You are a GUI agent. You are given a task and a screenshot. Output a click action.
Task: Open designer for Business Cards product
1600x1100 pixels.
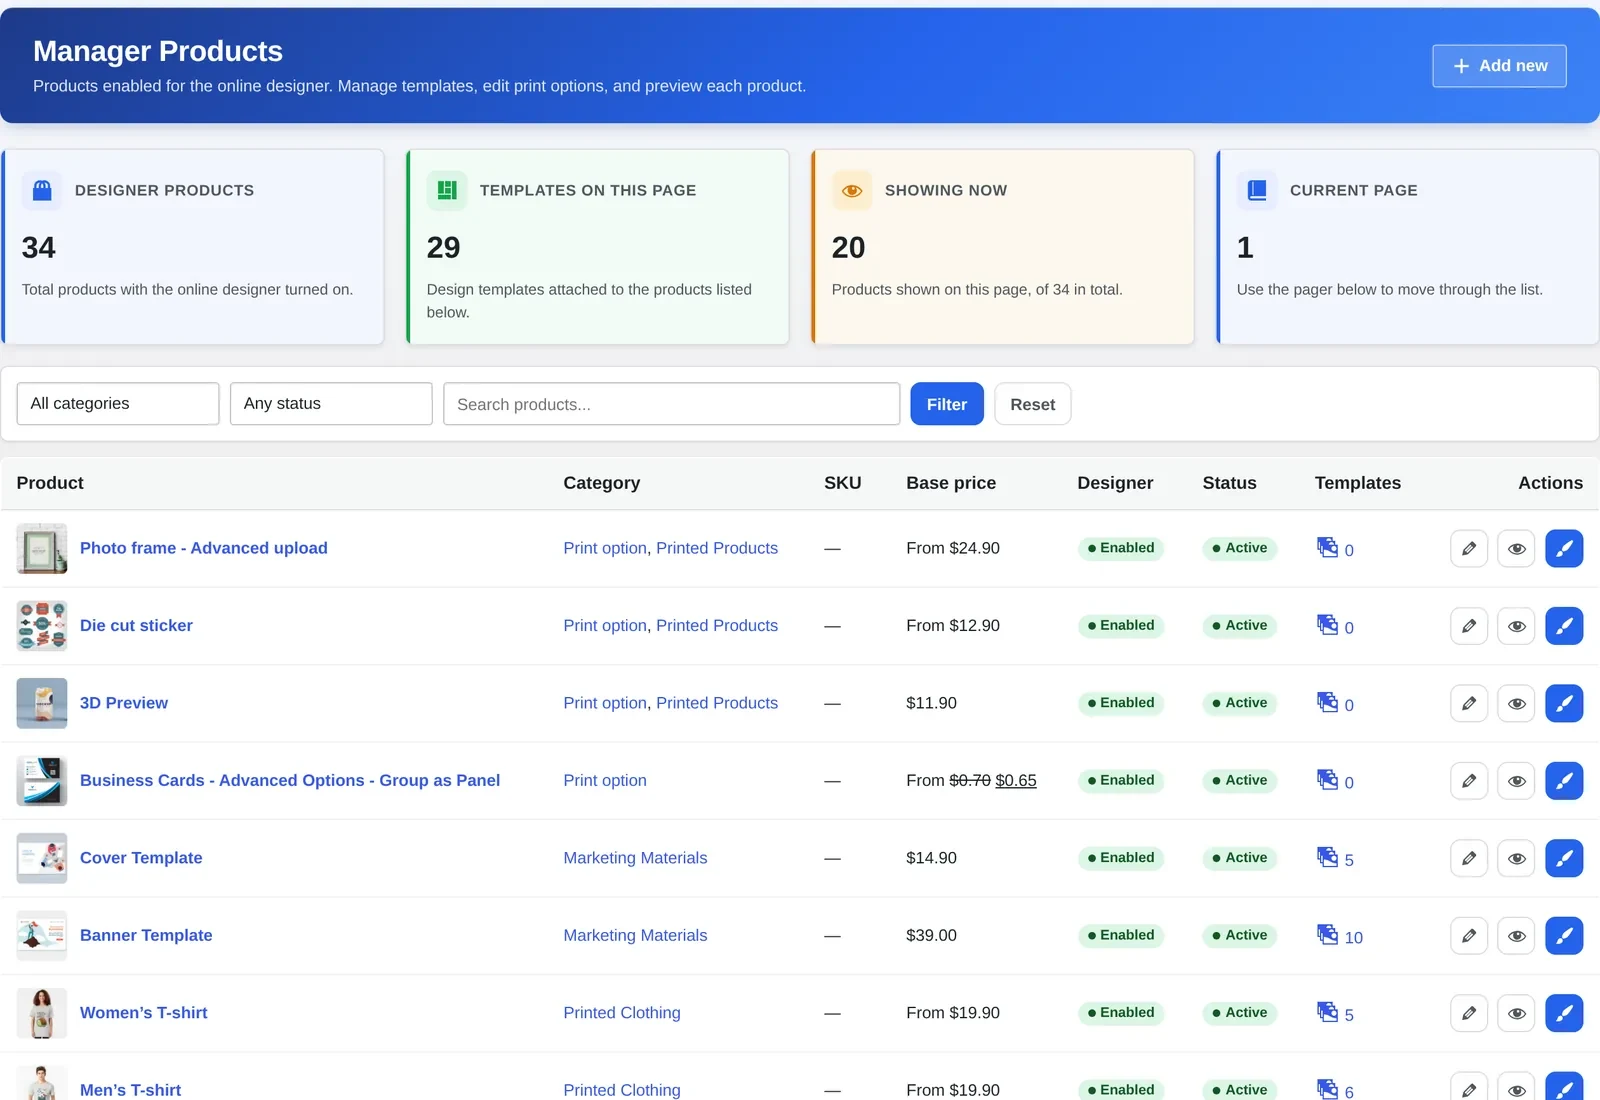click(1564, 781)
